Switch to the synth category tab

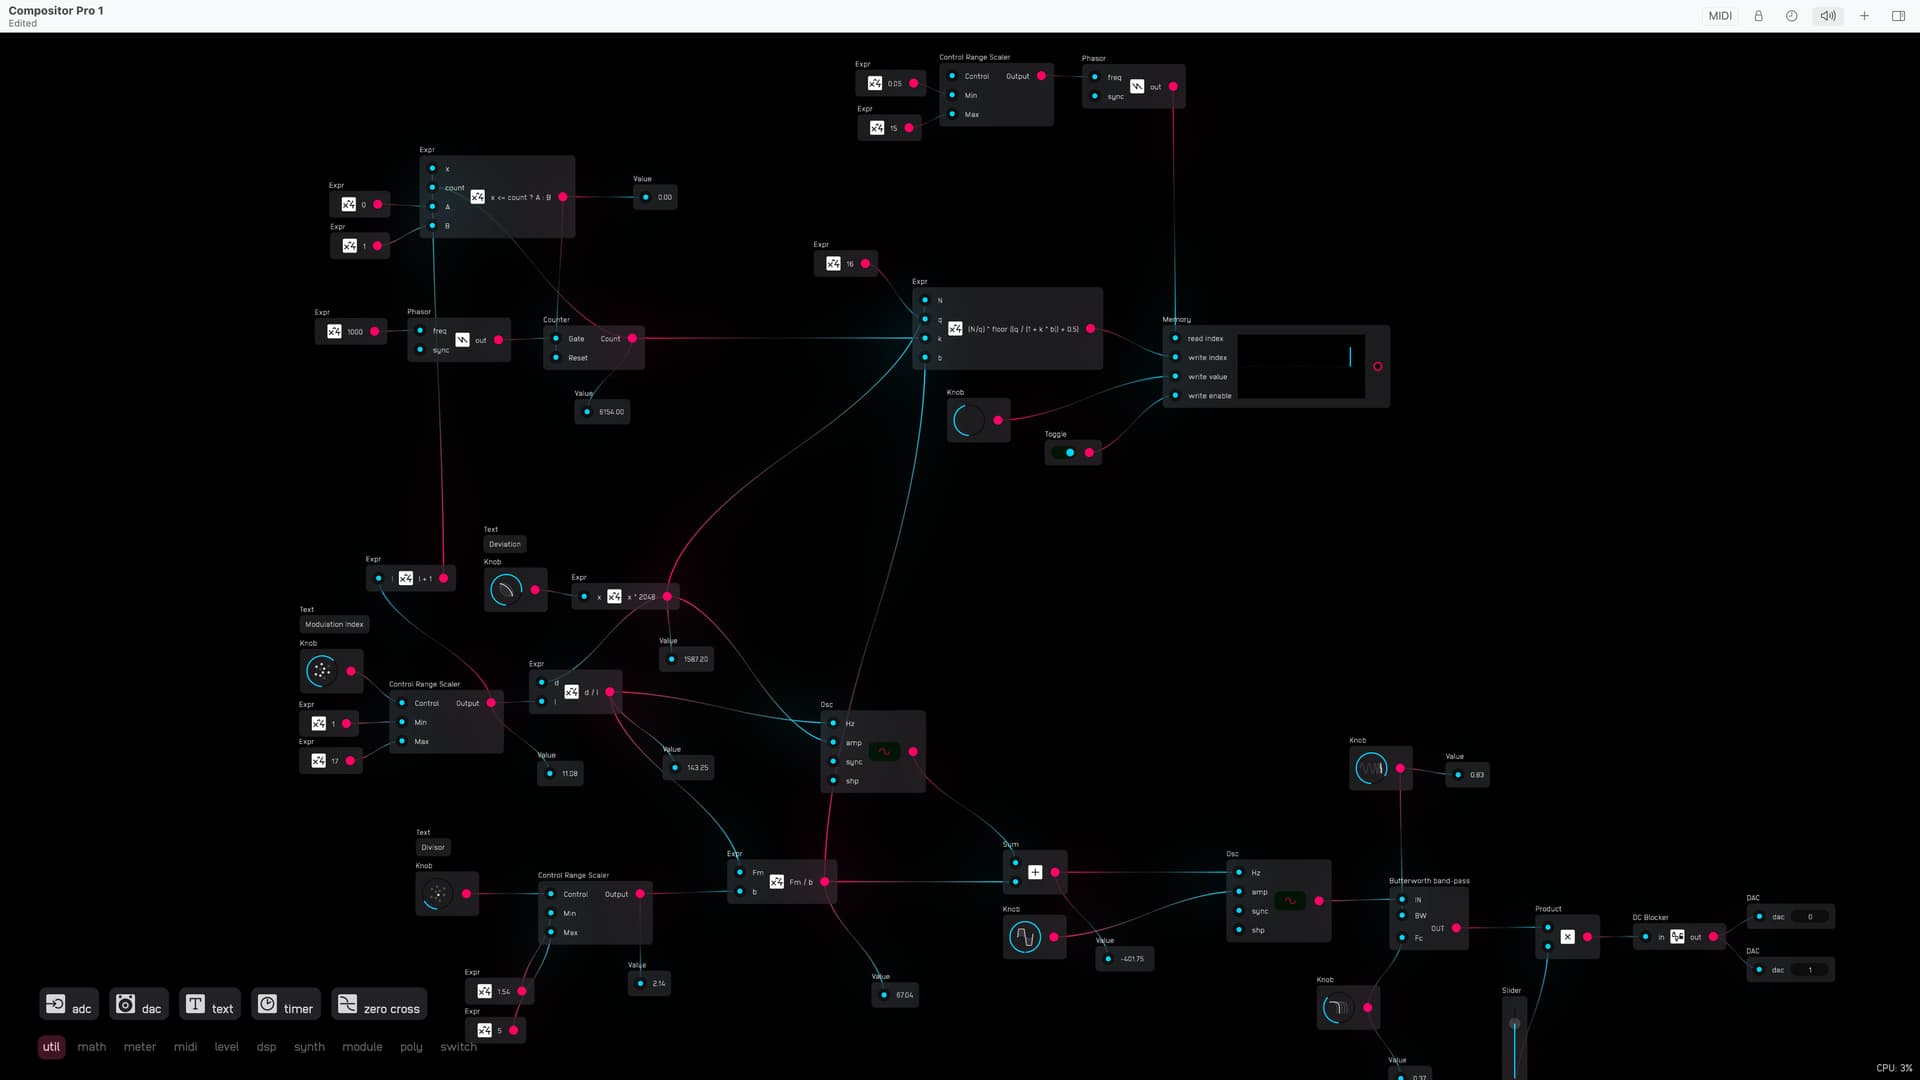tap(309, 1047)
